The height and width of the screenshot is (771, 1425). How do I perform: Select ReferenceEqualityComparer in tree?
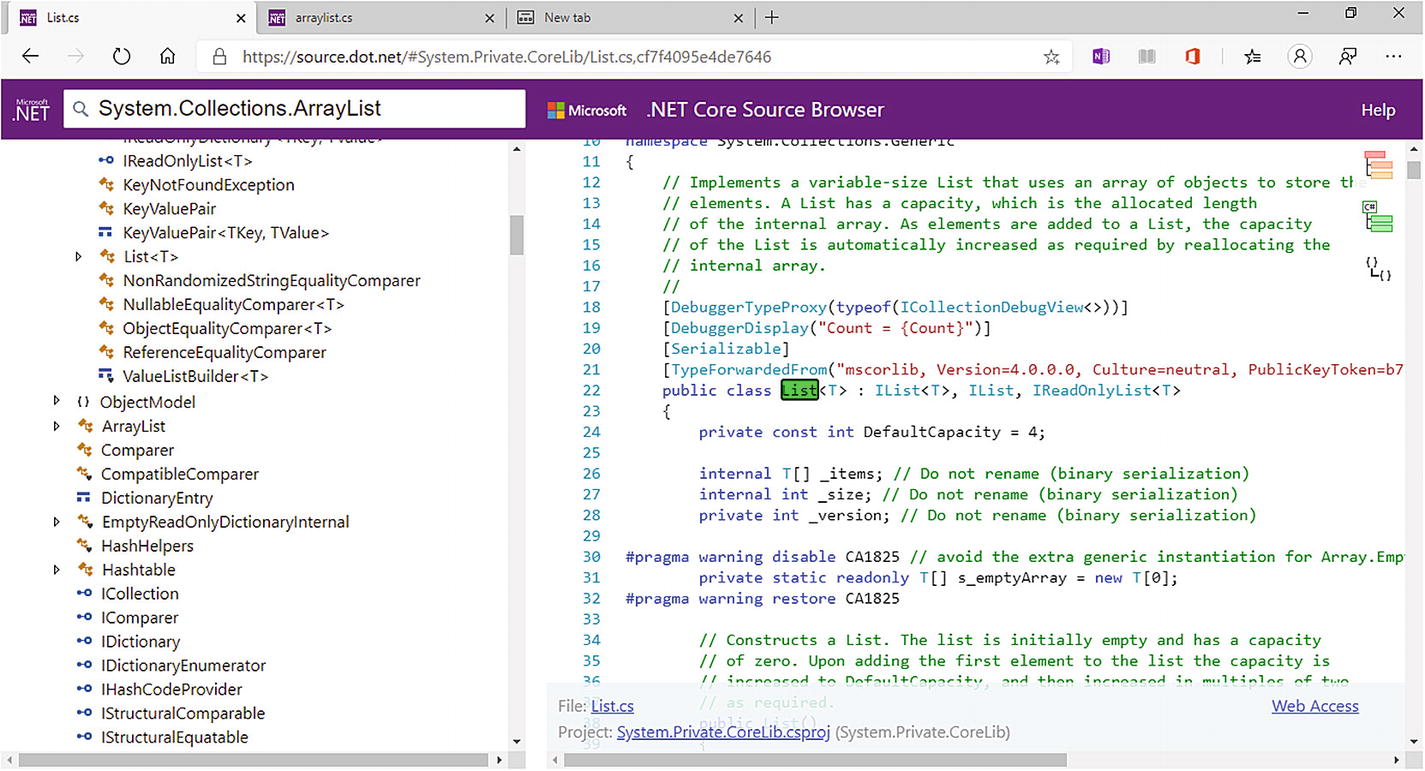(224, 353)
